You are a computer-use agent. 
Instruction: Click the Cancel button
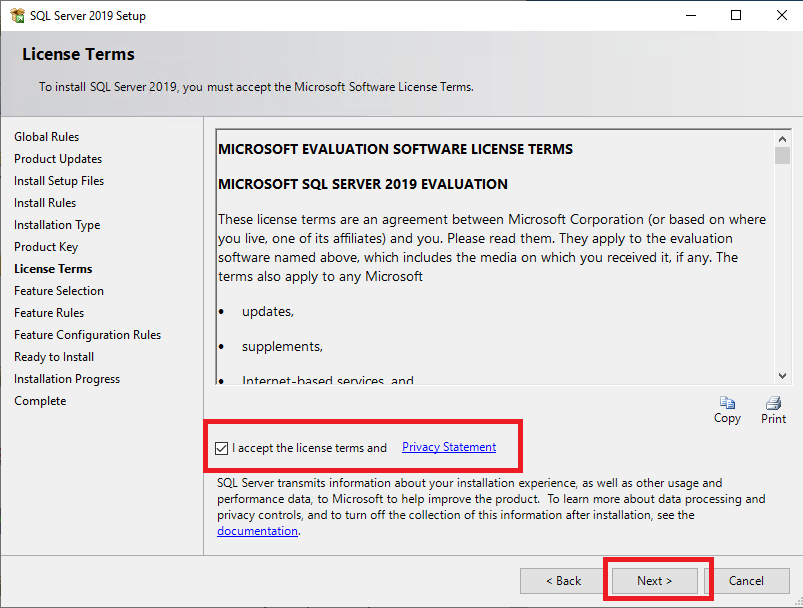746,580
